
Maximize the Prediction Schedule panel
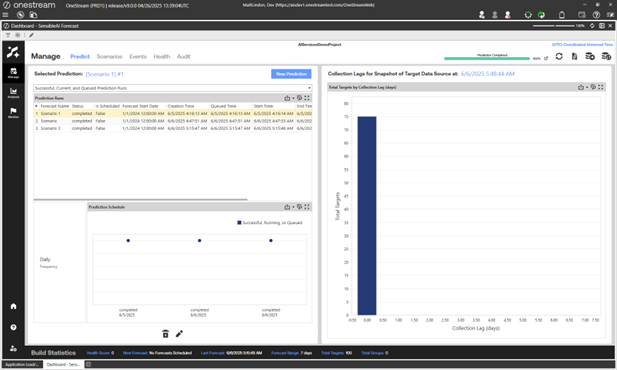(307, 207)
